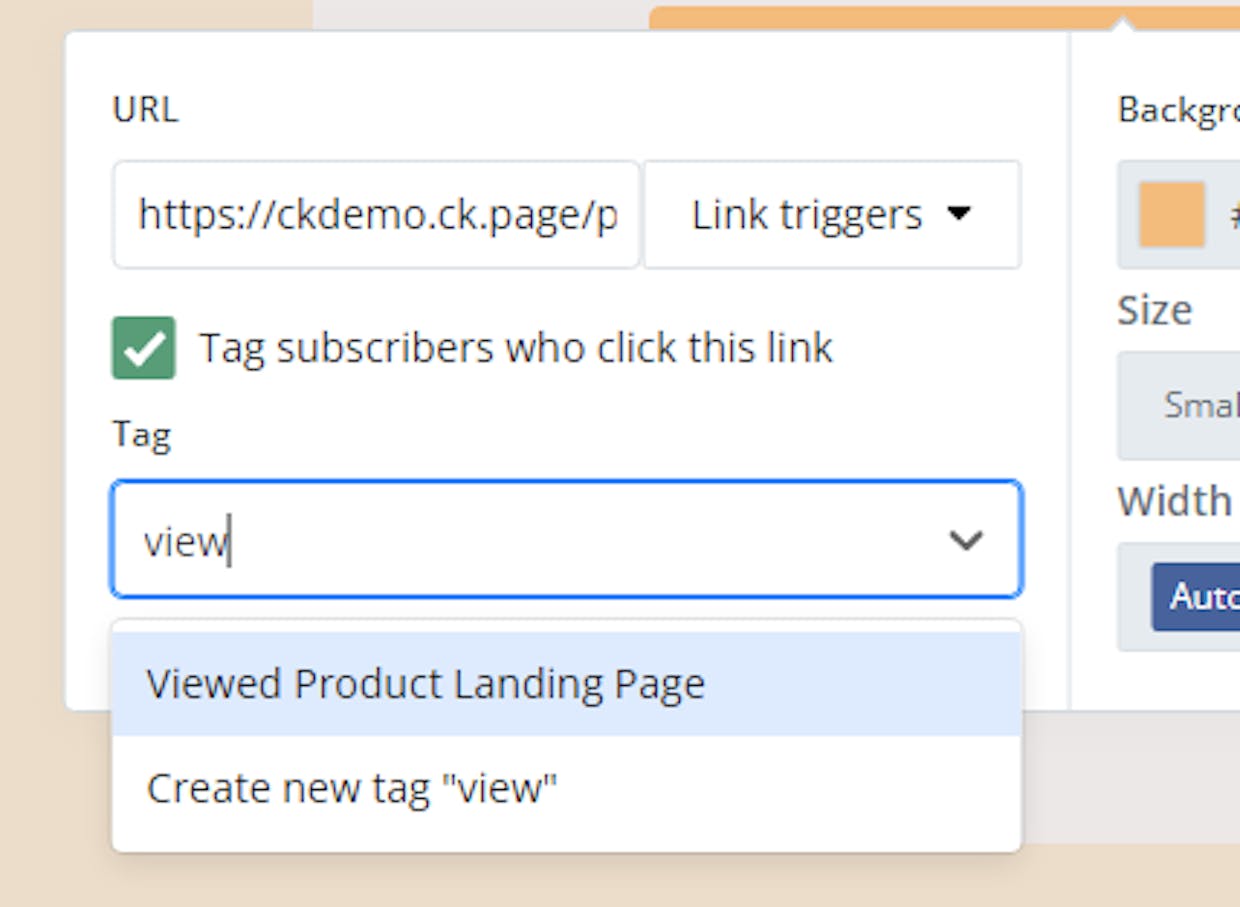This screenshot has height=907, width=1240.
Task: Click the Size section label
Action: [x=1154, y=310]
